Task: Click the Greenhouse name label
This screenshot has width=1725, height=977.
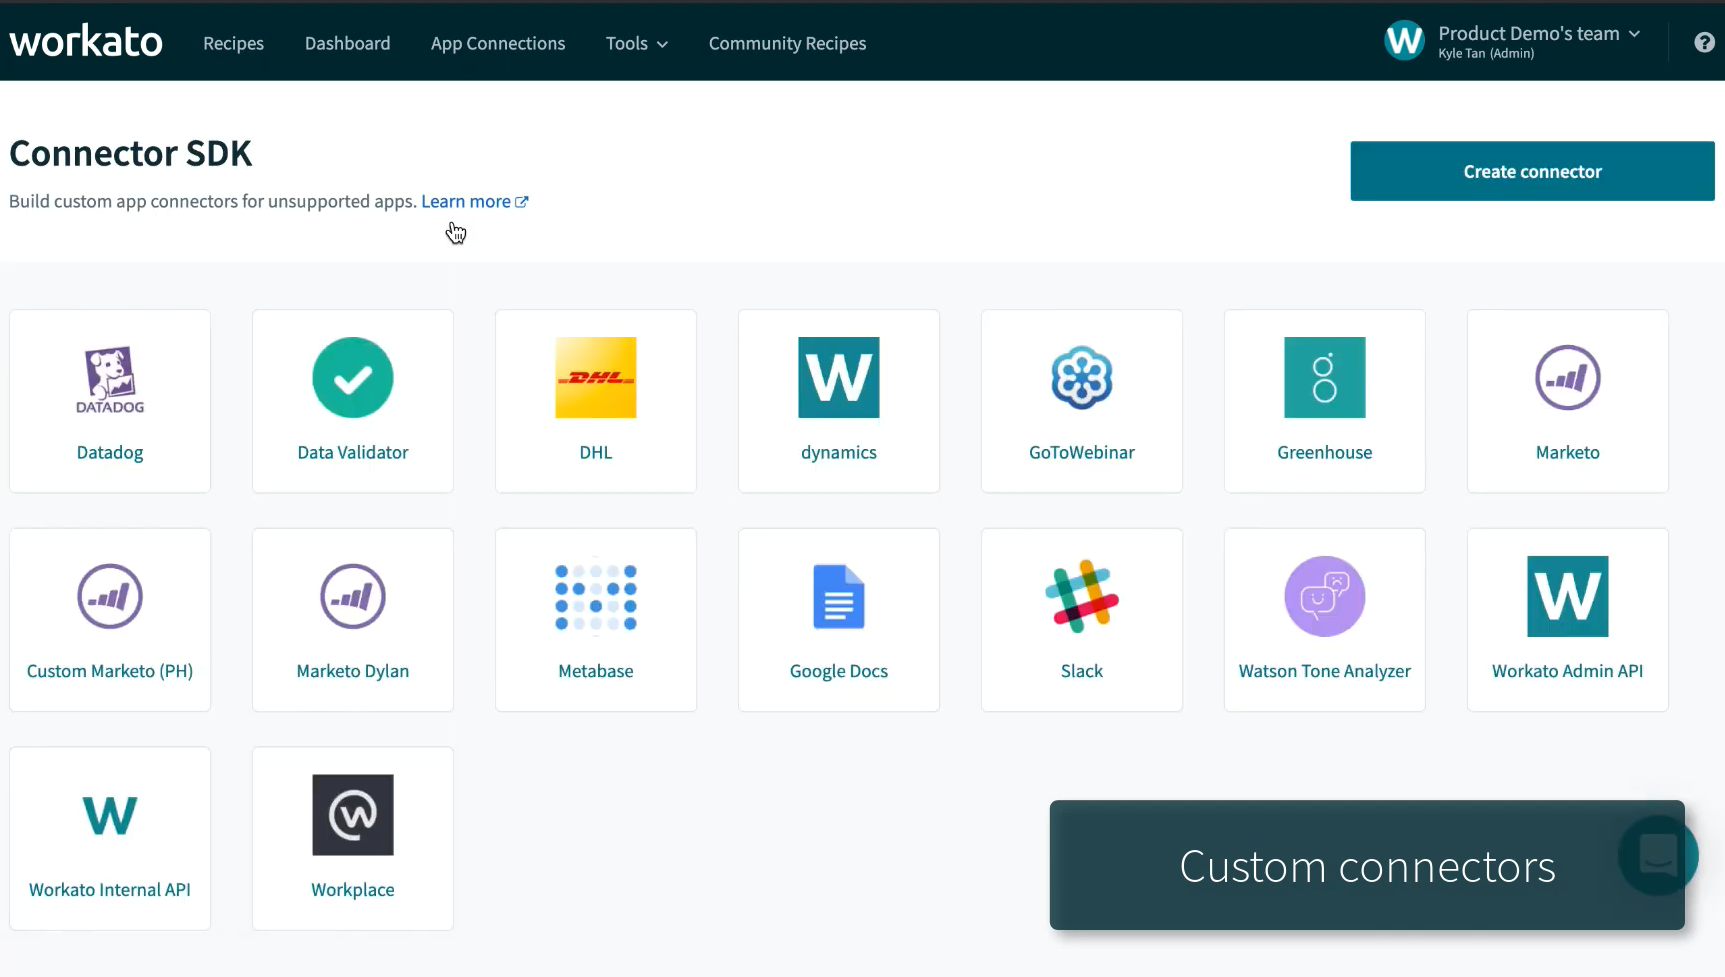Action: (1325, 452)
